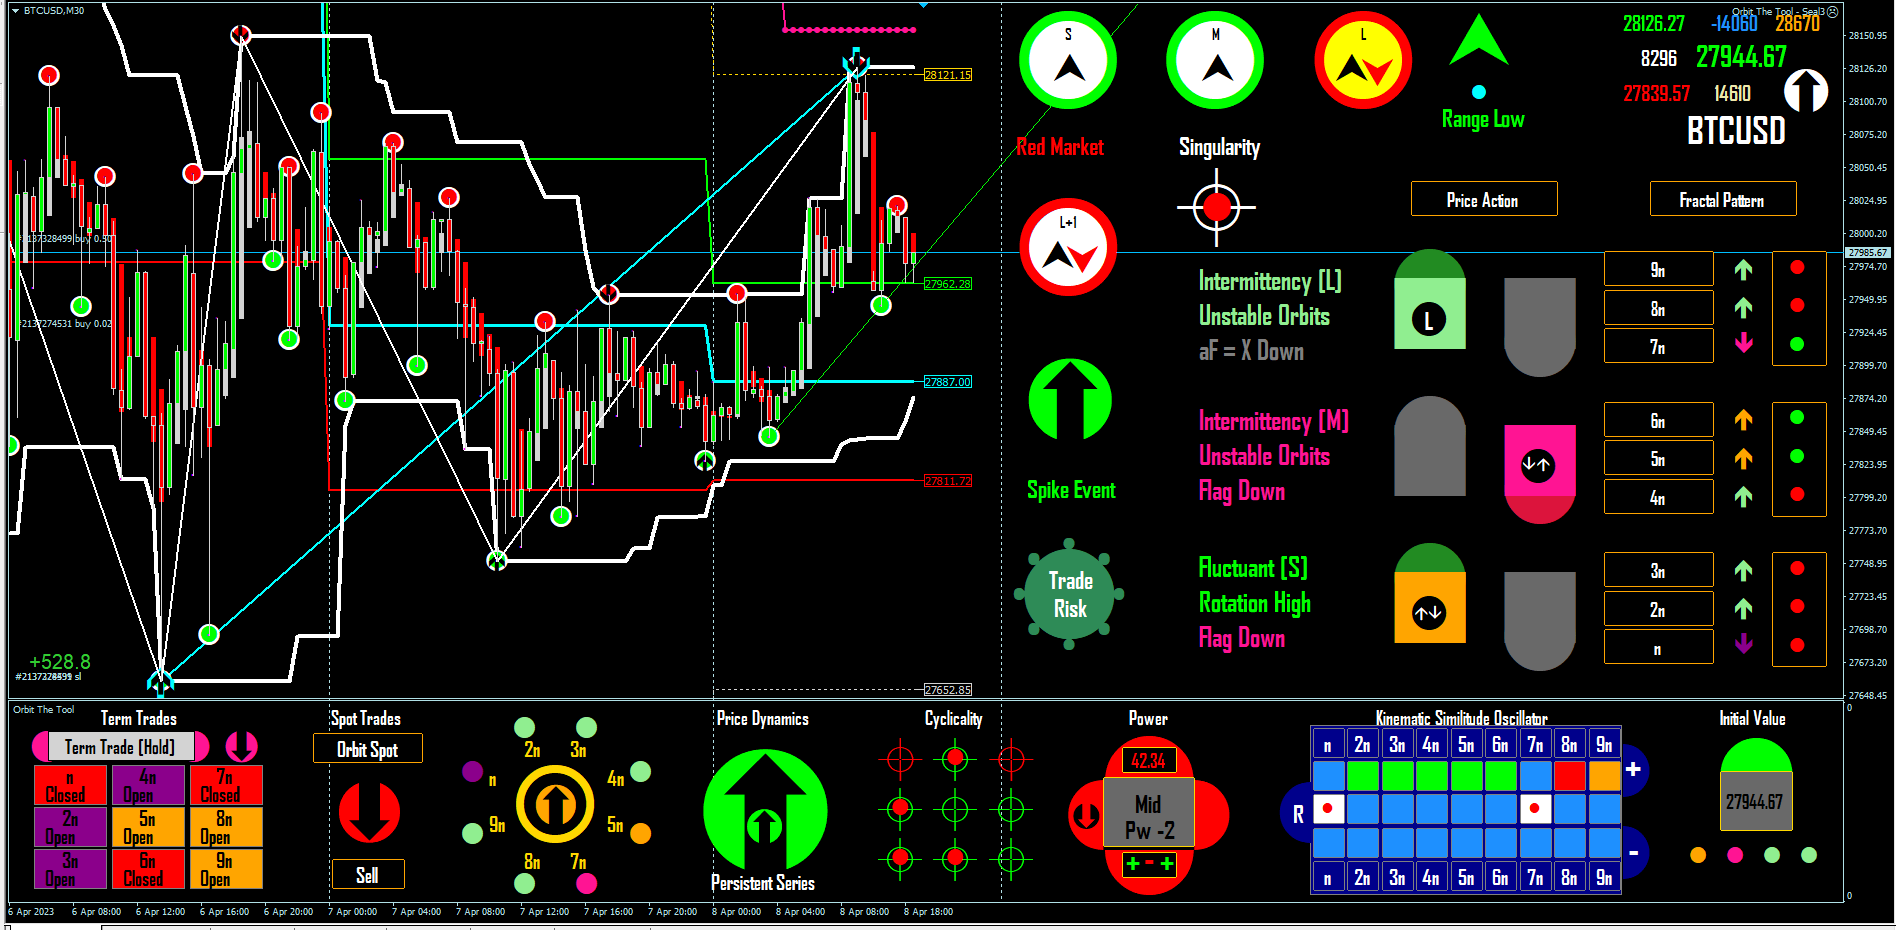
Task: Click the green Range Low arrow
Action: [x=1479, y=42]
